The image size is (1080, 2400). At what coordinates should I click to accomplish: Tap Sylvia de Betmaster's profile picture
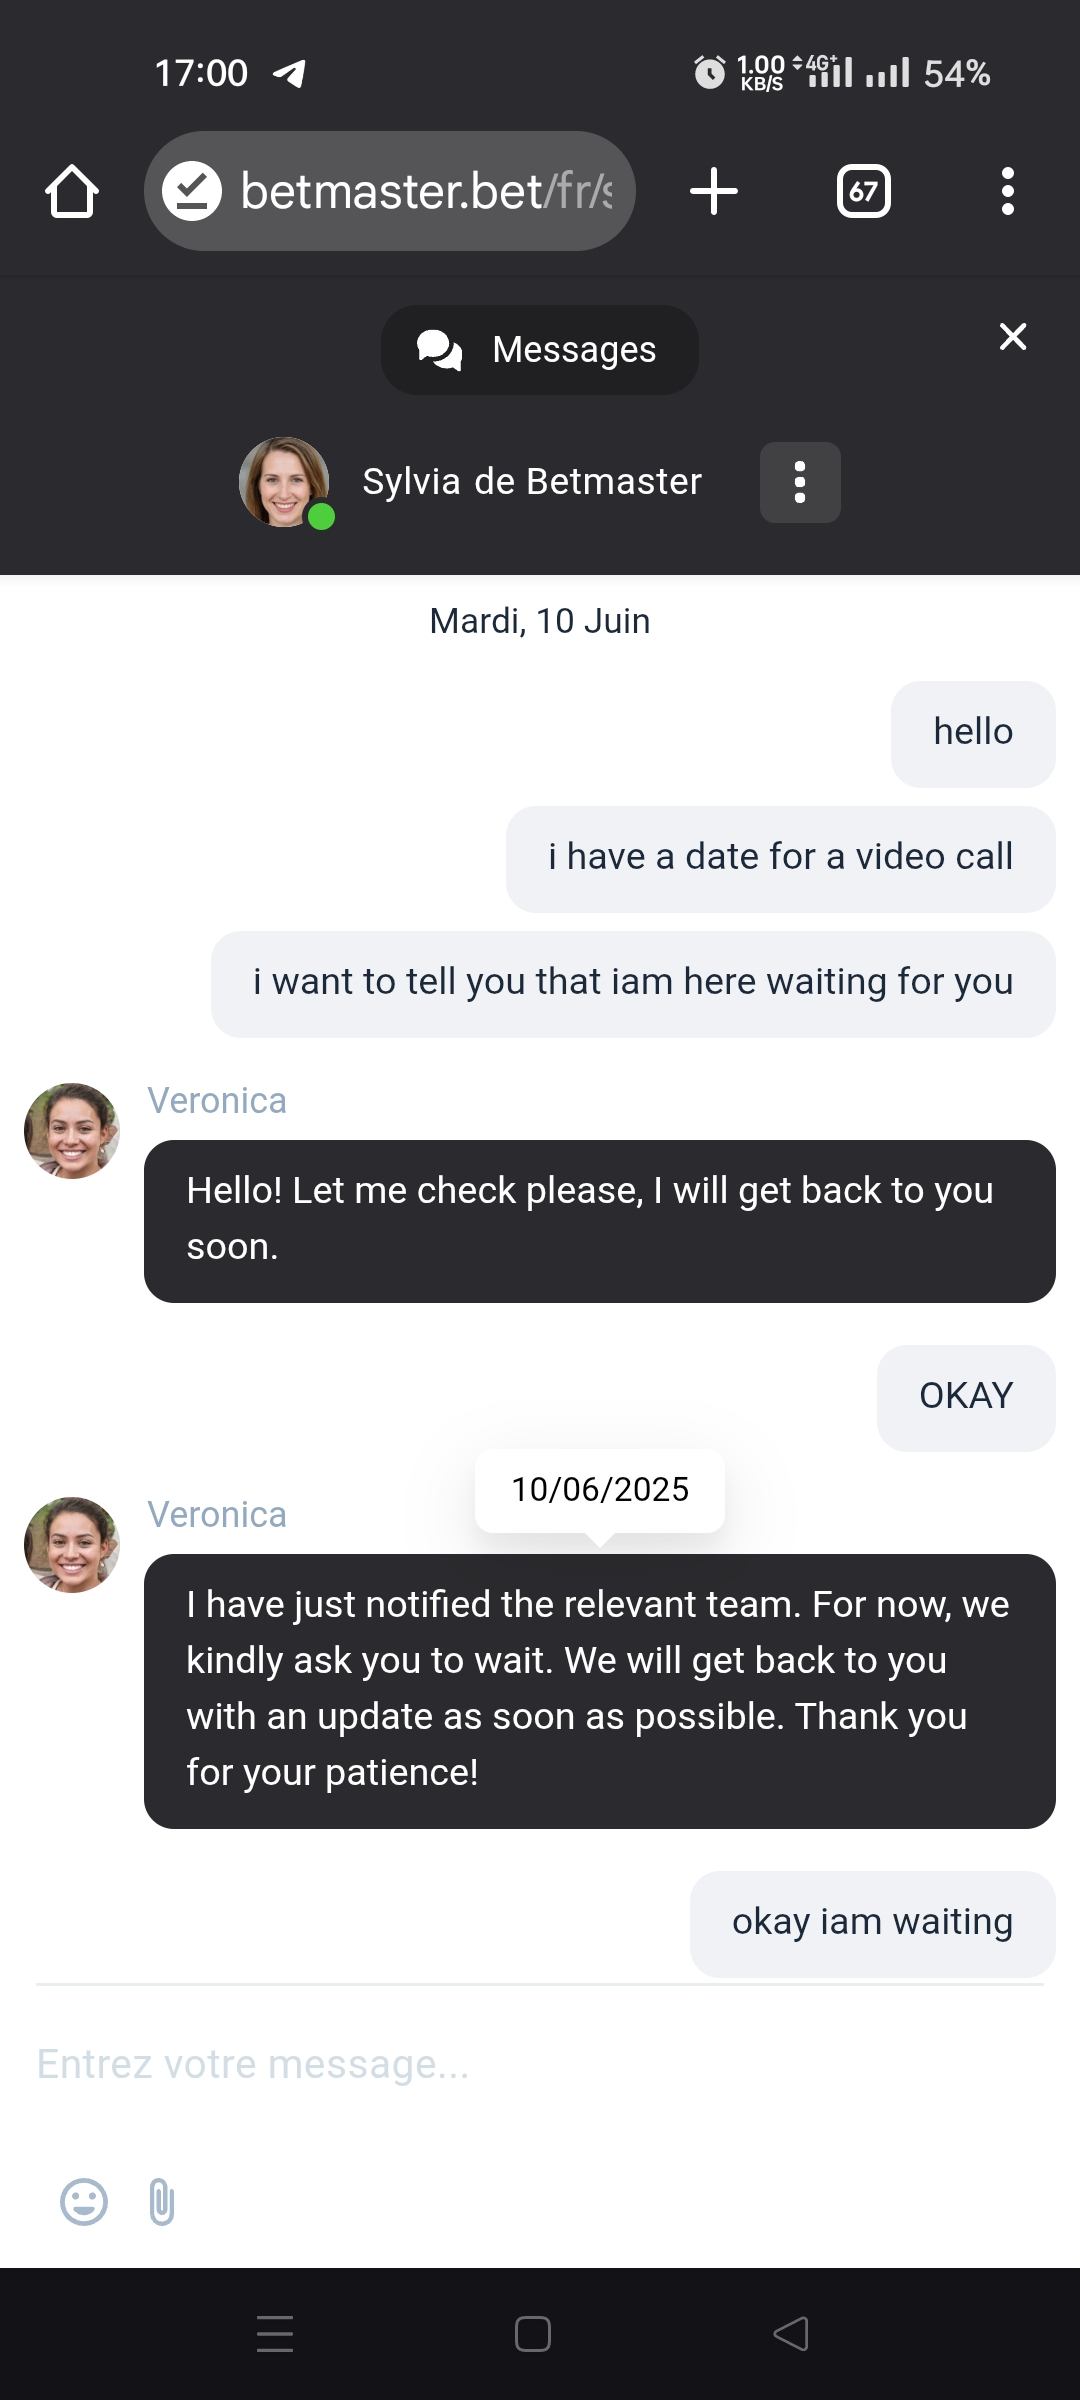[x=285, y=482]
